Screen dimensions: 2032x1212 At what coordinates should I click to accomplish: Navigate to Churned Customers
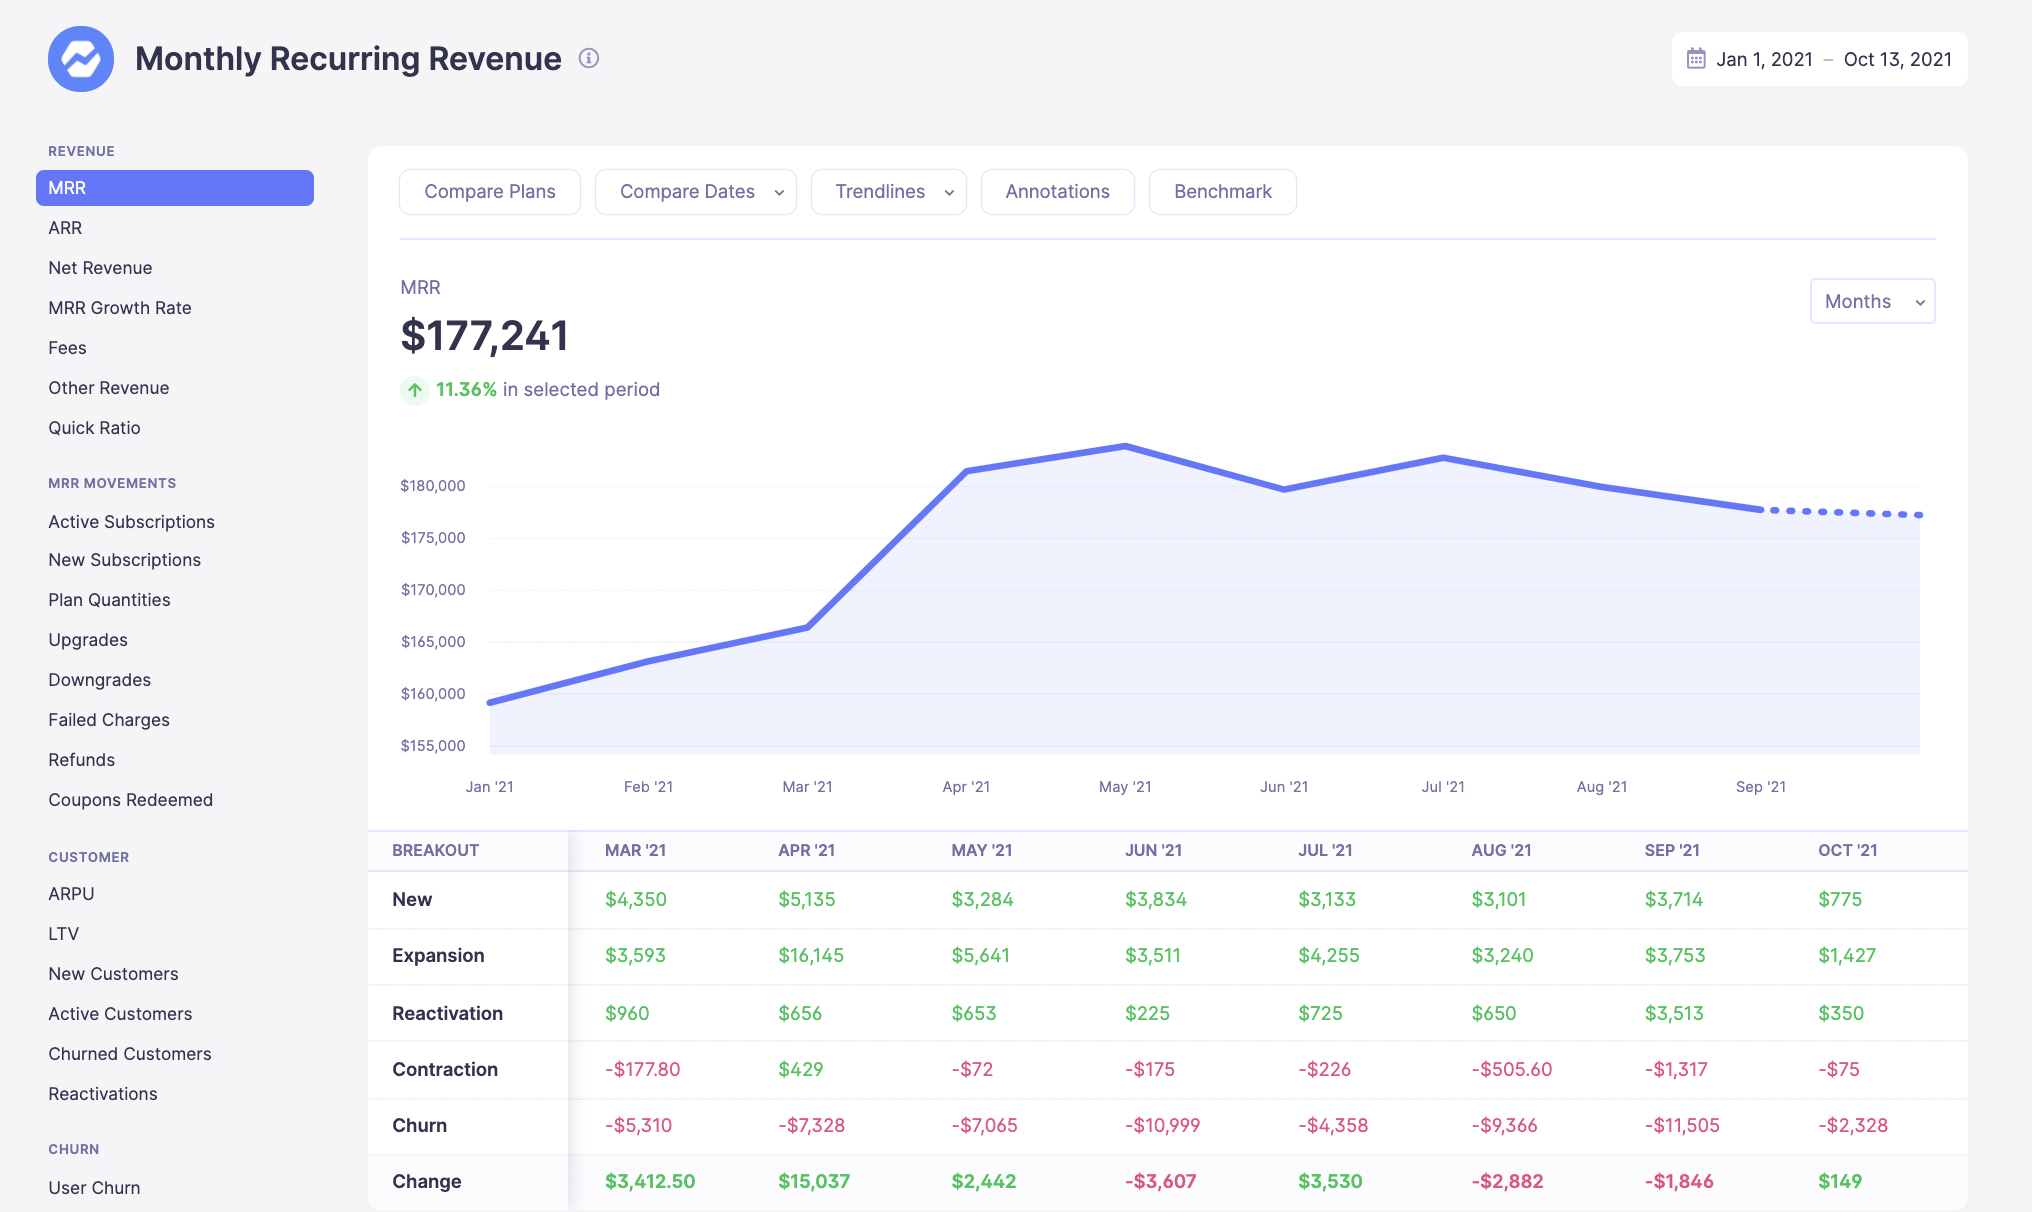[130, 1054]
